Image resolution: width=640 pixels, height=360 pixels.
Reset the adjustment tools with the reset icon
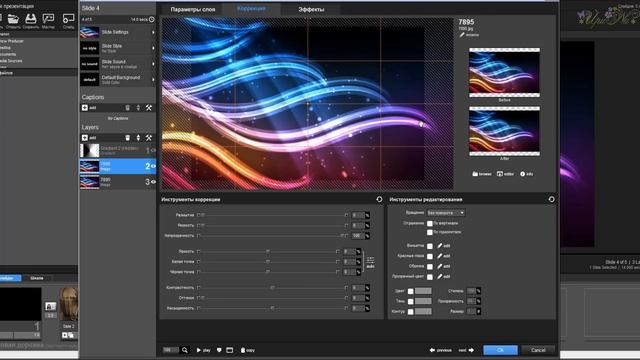[379, 199]
